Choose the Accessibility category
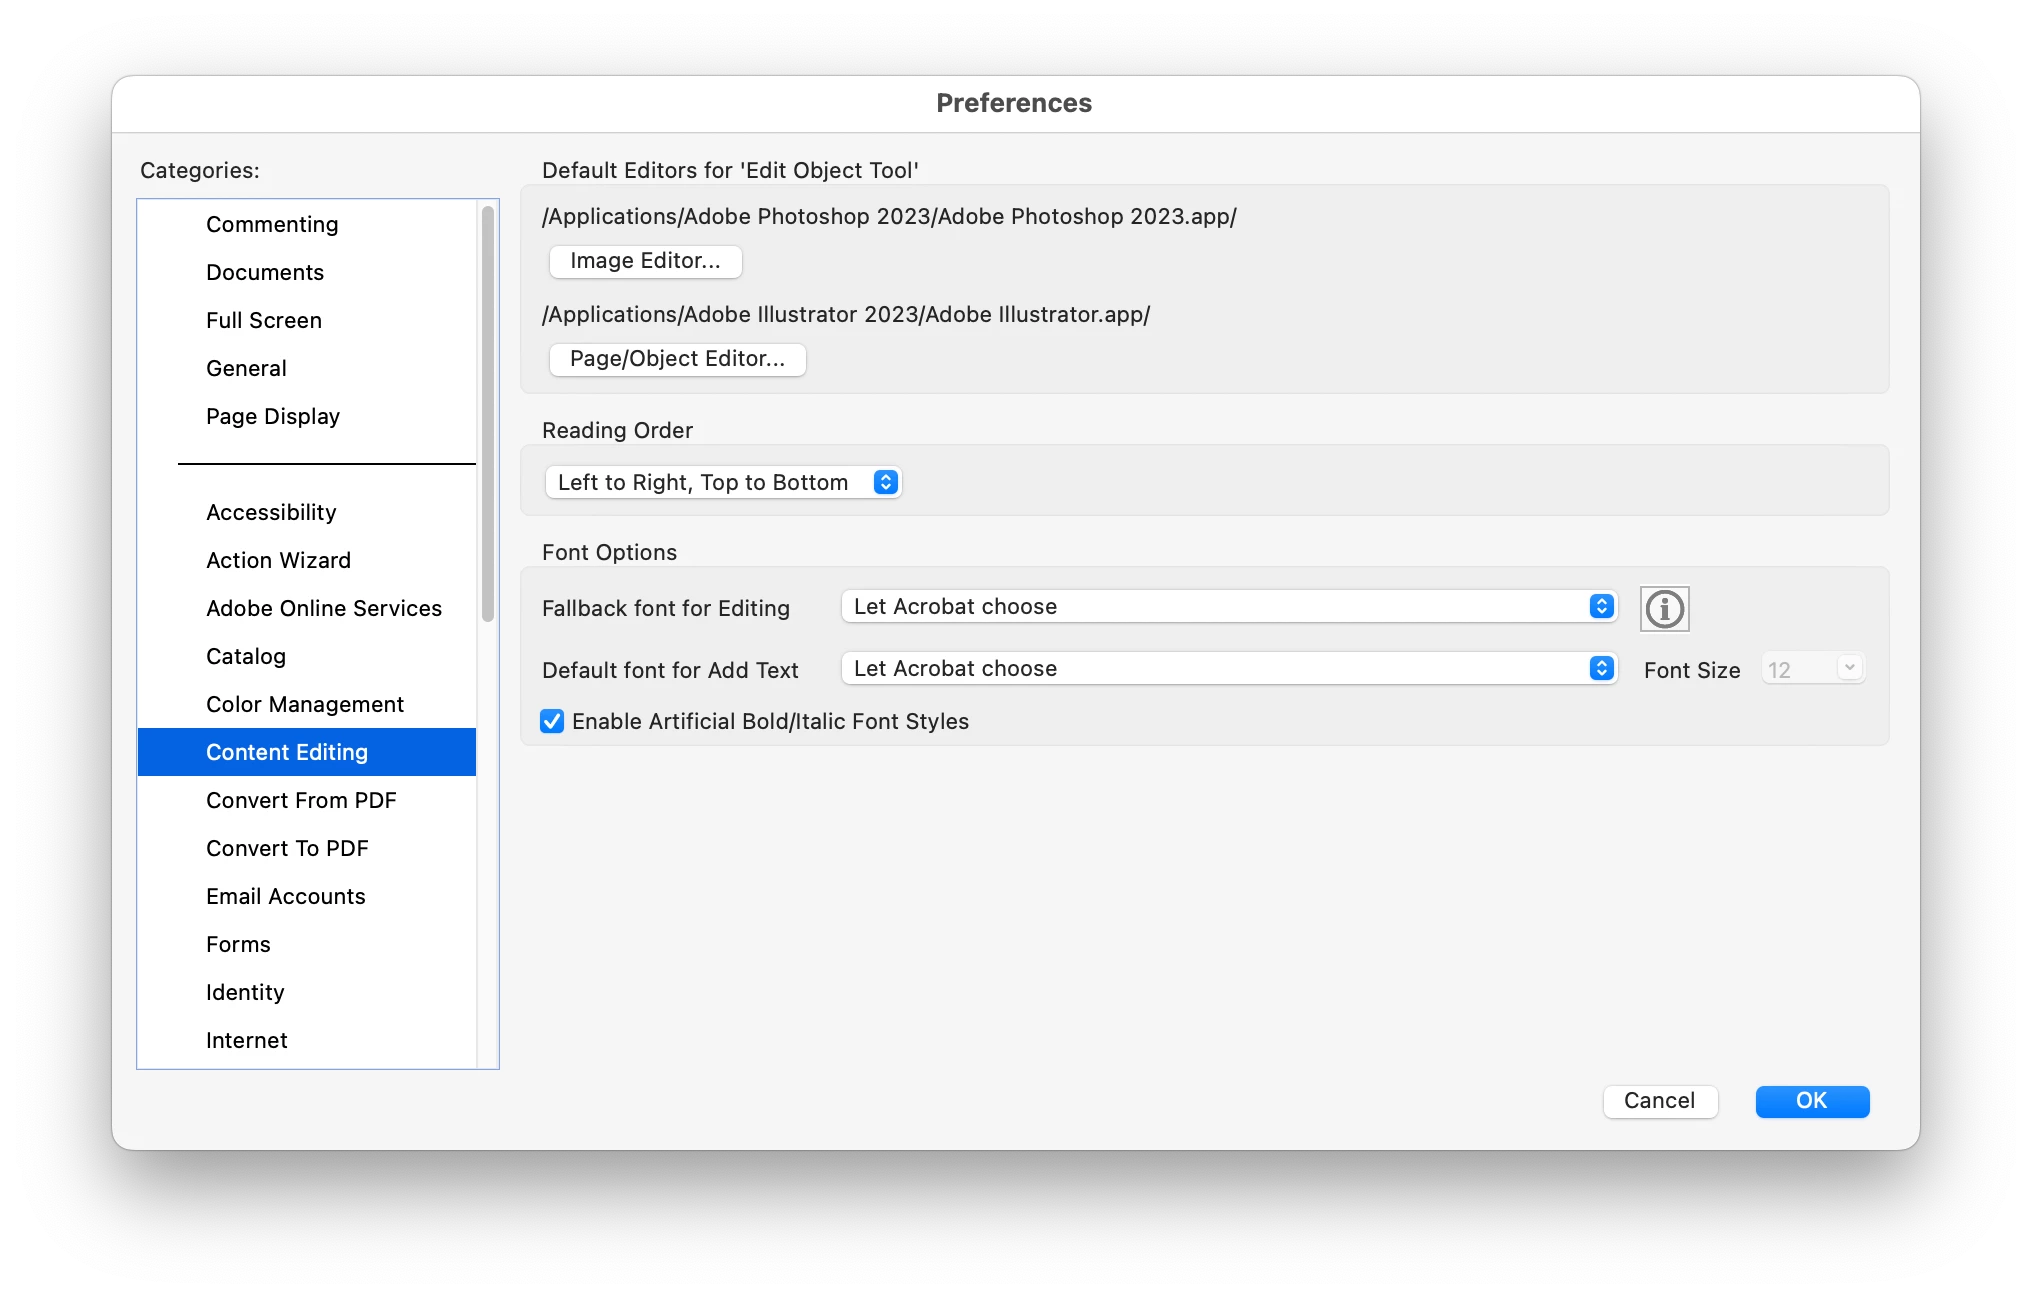 [271, 512]
